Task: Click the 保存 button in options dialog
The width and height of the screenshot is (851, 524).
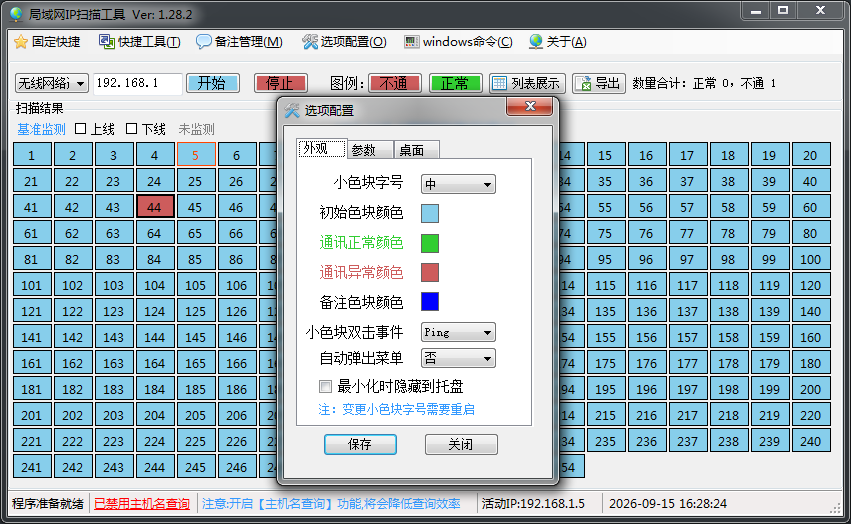Action: pyautogui.click(x=360, y=444)
